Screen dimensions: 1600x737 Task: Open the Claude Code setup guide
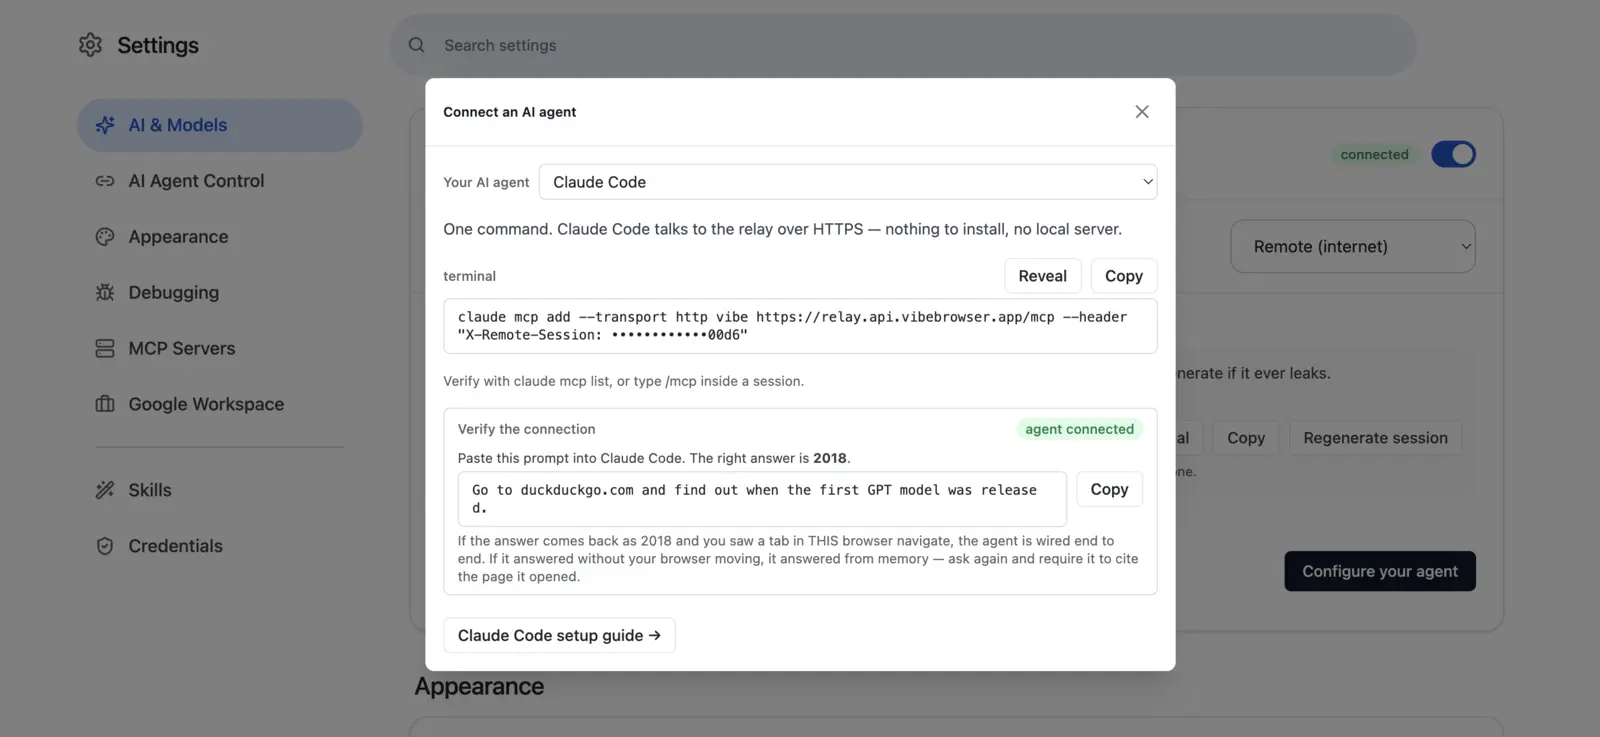click(559, 636)
